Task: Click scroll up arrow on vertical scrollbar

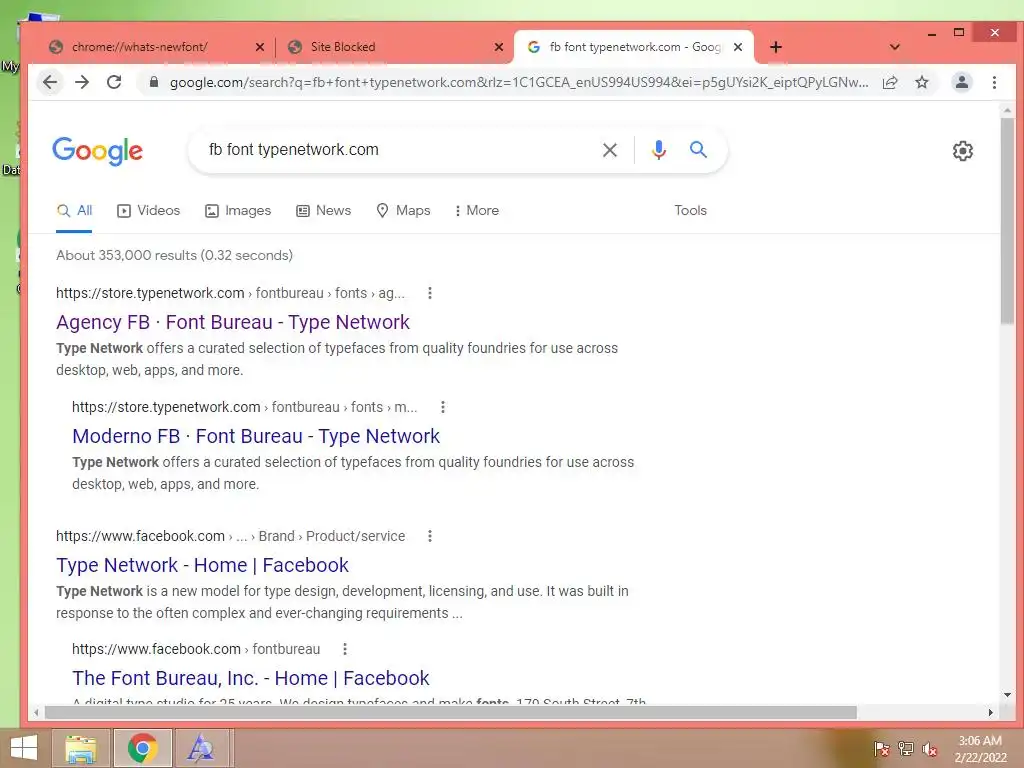Action: (x=1007, y=111)
